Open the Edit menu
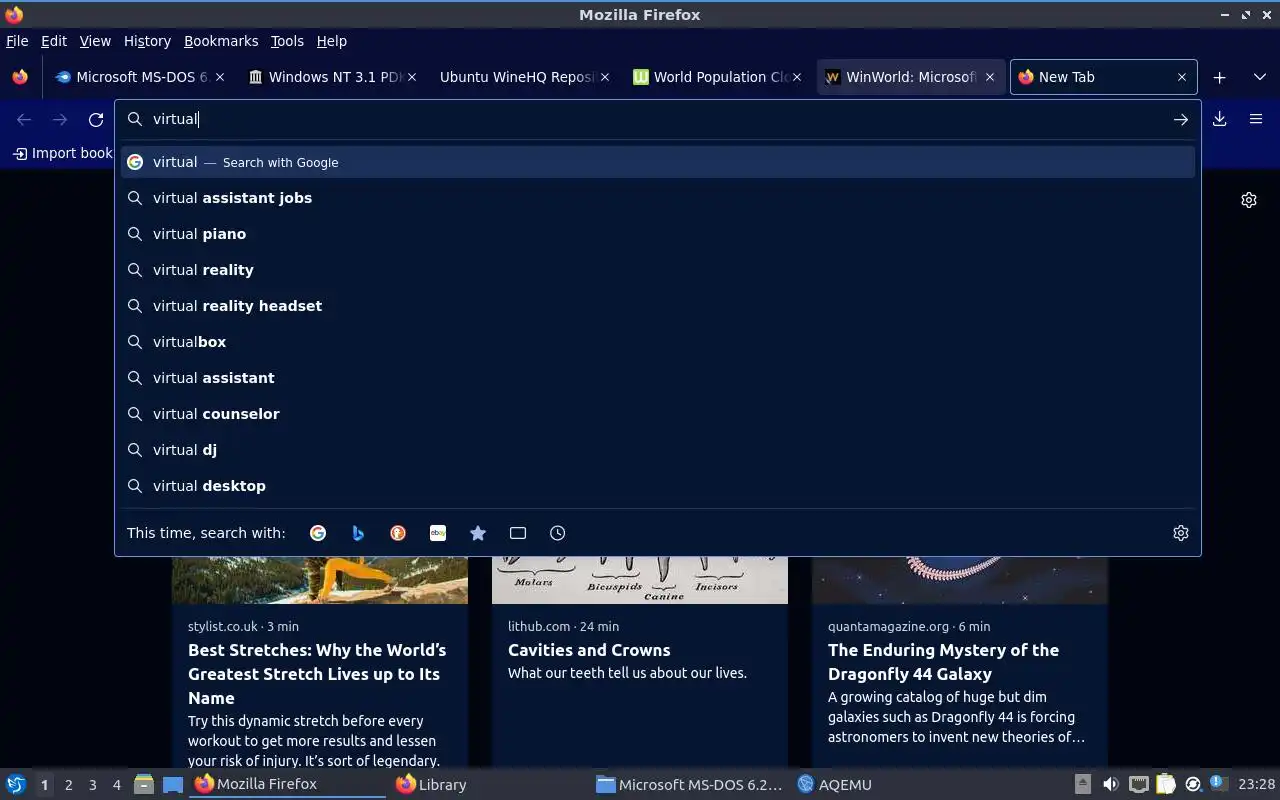Screen dimensions: 1280x800 [x=54, y=41]
